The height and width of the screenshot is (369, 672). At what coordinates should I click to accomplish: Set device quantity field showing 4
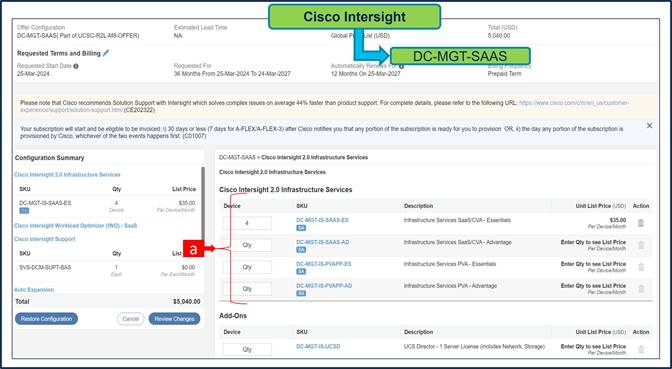click(x=247, y=223)
